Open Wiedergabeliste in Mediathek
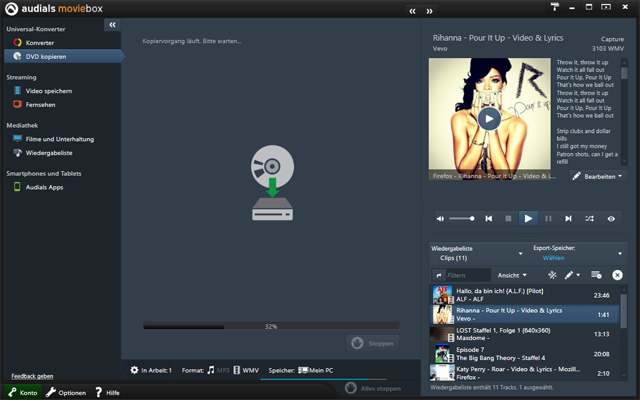This screenshot has height=400, width=640. pos(49,153)
